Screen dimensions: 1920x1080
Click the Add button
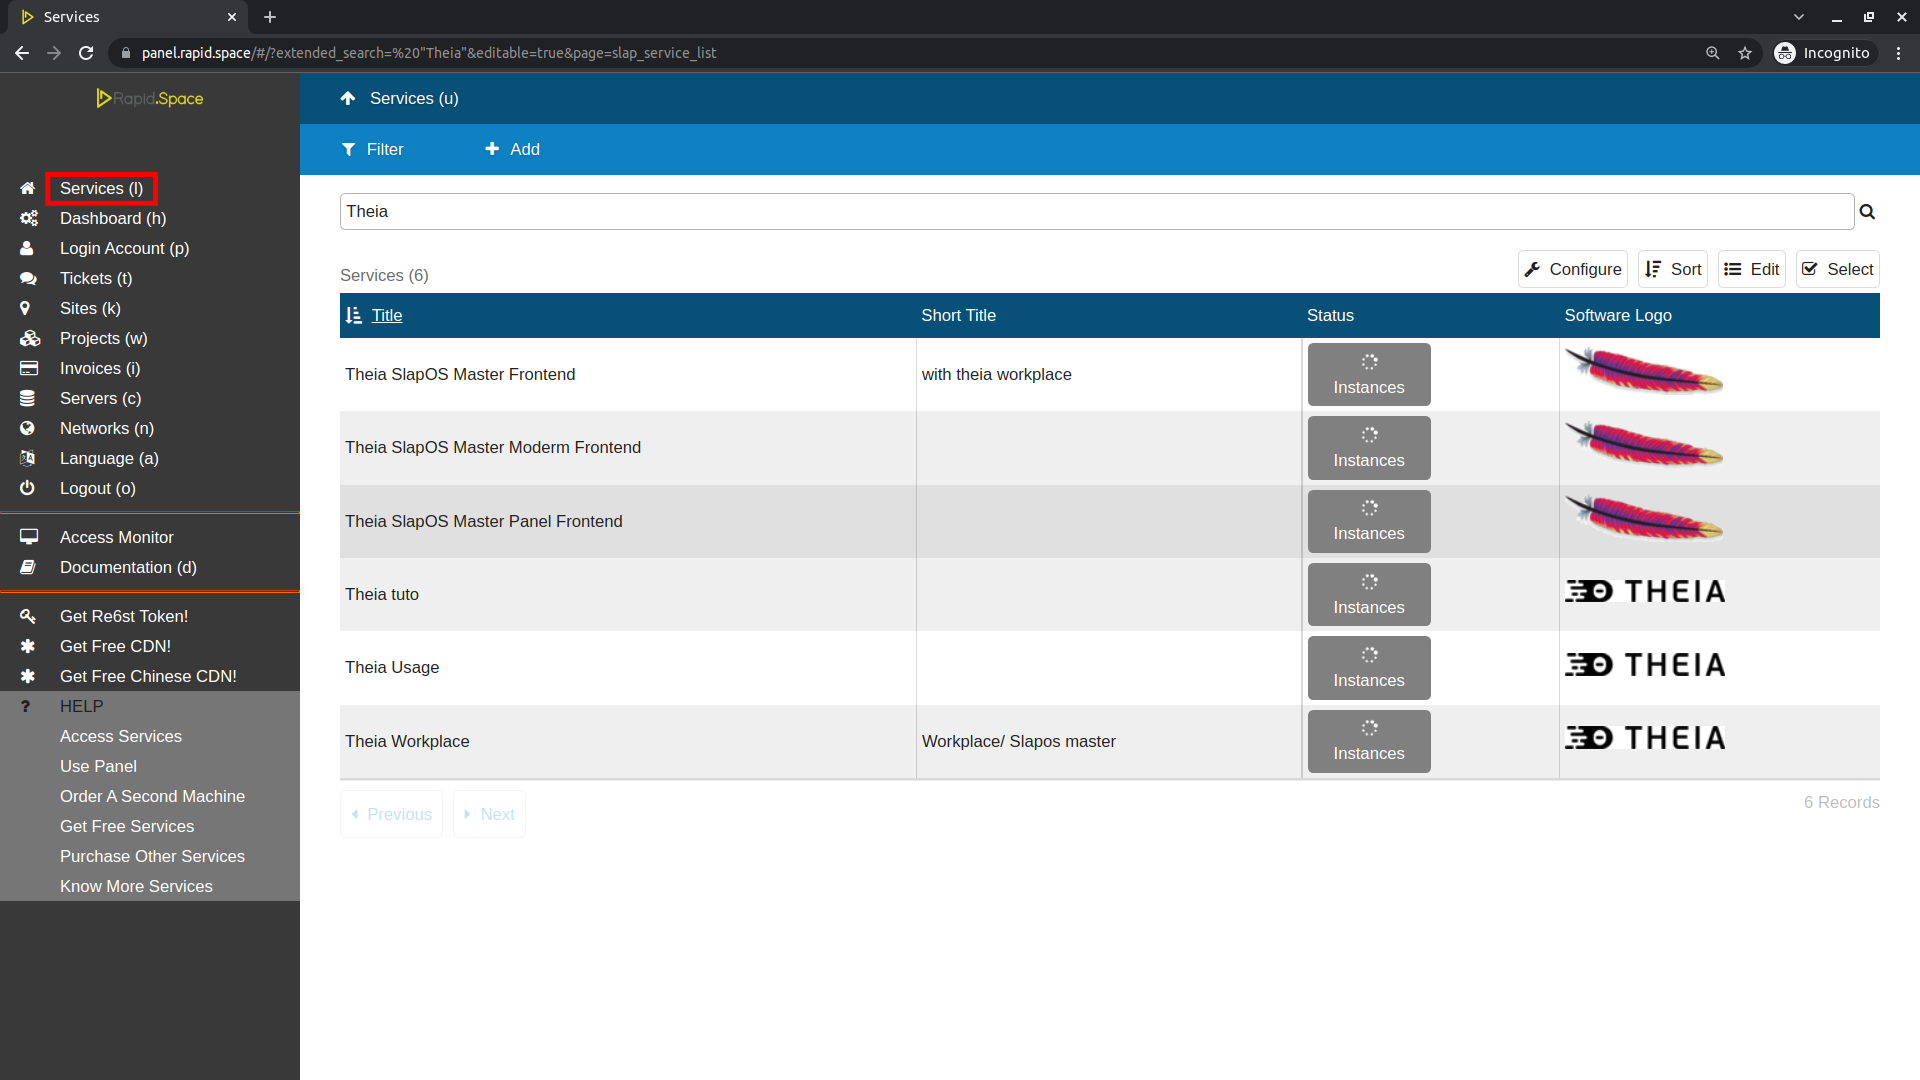click(x=512, y=149)
